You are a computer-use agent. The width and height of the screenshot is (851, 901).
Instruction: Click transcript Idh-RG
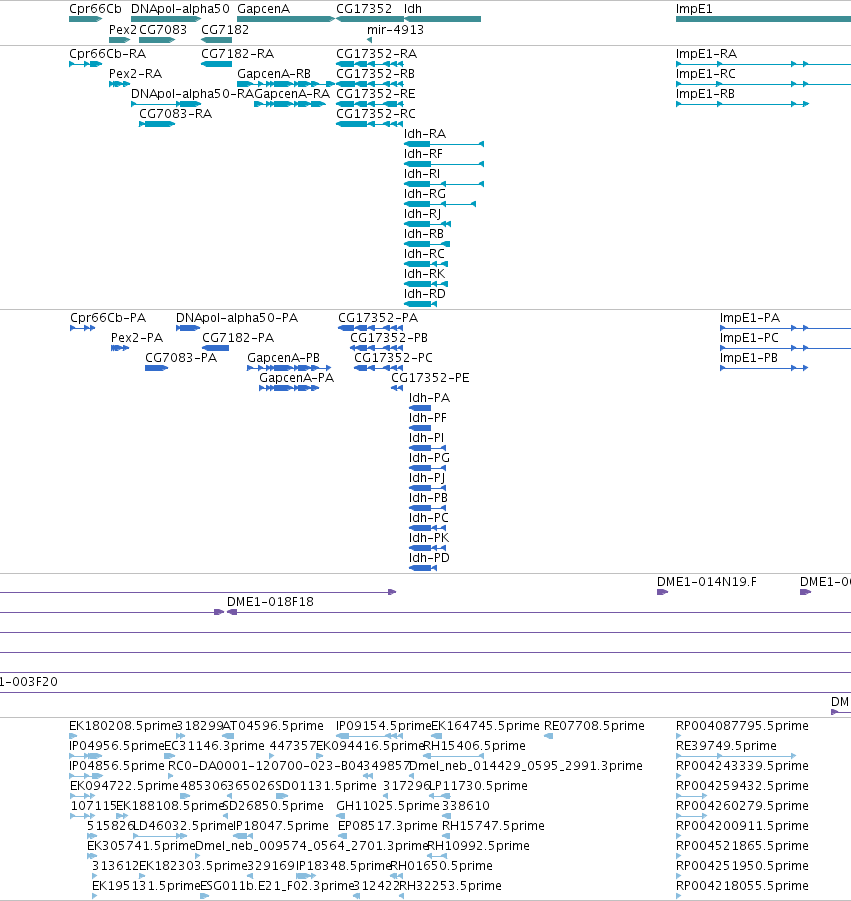tap(425, 194)
